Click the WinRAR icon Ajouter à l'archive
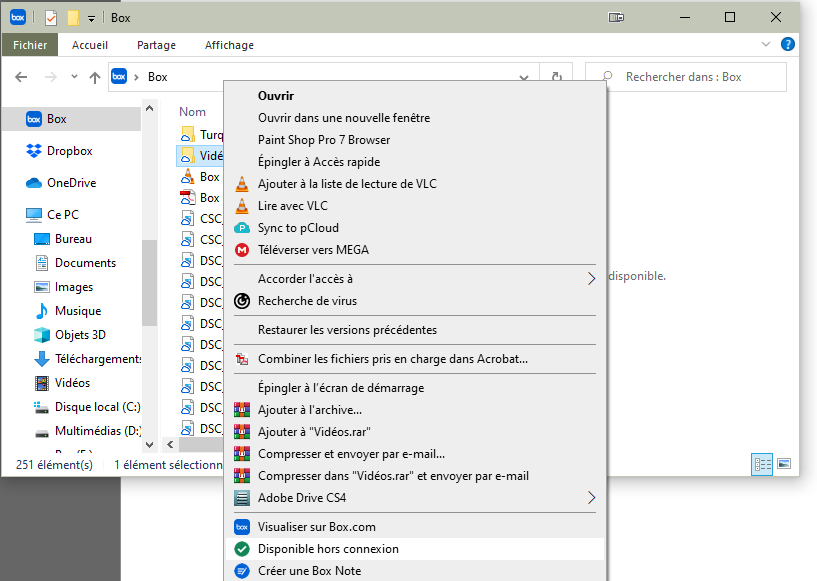Viewport: 817px width, 581px height. coord(242,410)
